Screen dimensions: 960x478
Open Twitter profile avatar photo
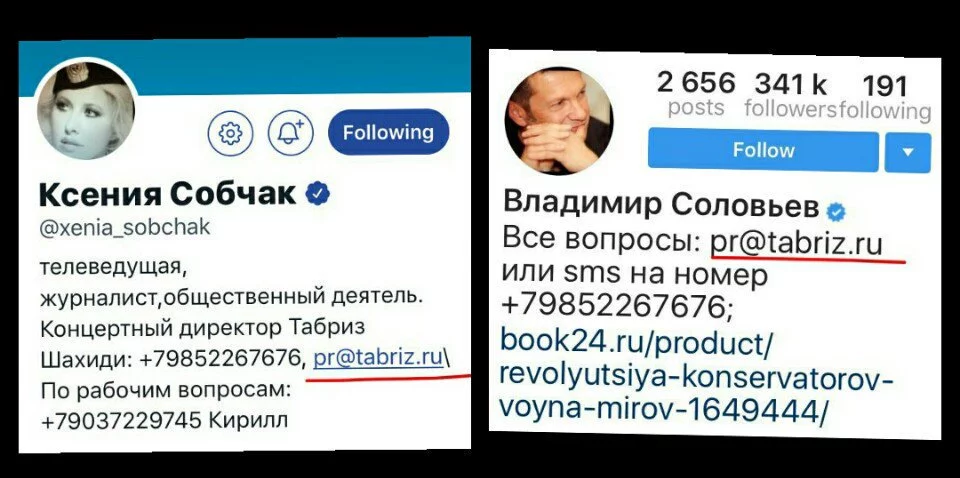click(86, 110)
